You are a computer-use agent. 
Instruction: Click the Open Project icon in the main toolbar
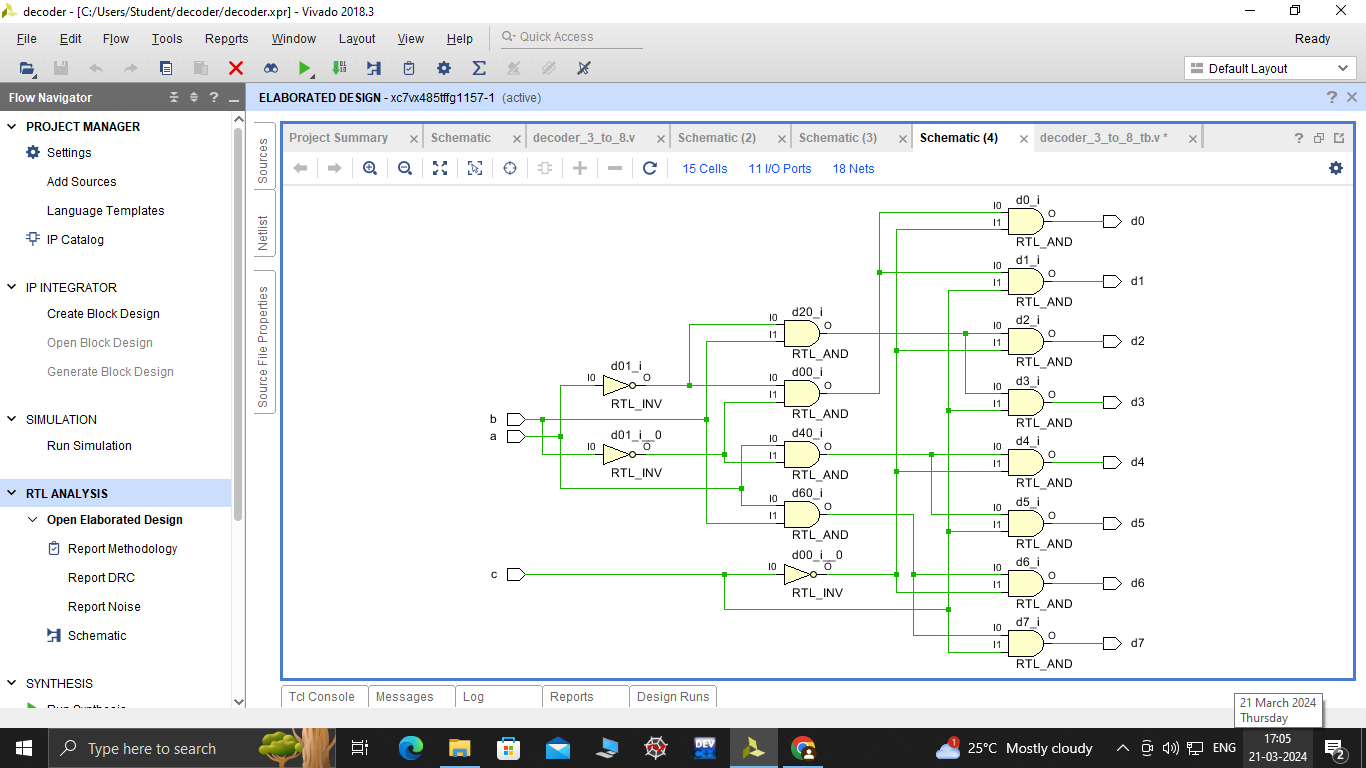(x=27, y=68)
